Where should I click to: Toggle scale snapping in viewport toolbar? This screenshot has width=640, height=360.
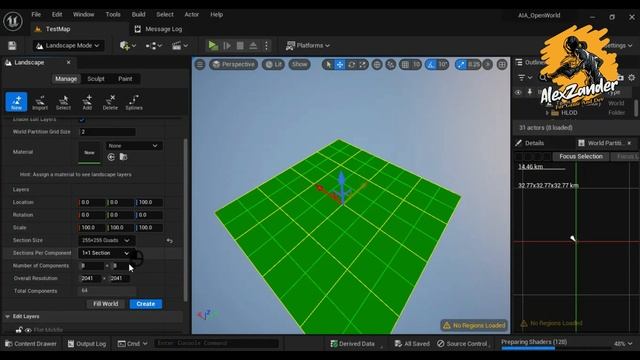tap(461, 64)
